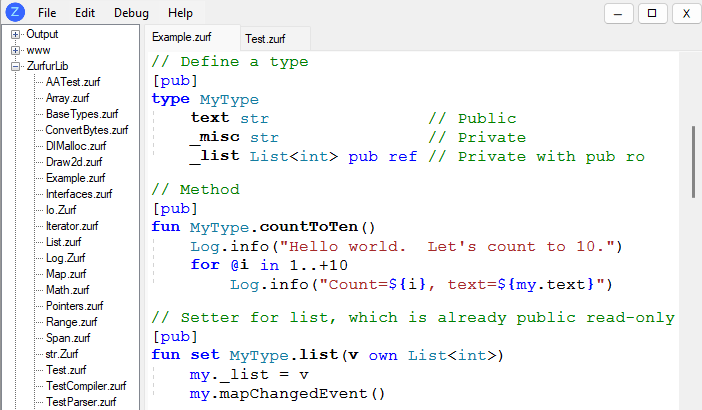The image size is (702, 410).
Task: Open Draw2d.zurf in the file tree
Action: point(74,162)
